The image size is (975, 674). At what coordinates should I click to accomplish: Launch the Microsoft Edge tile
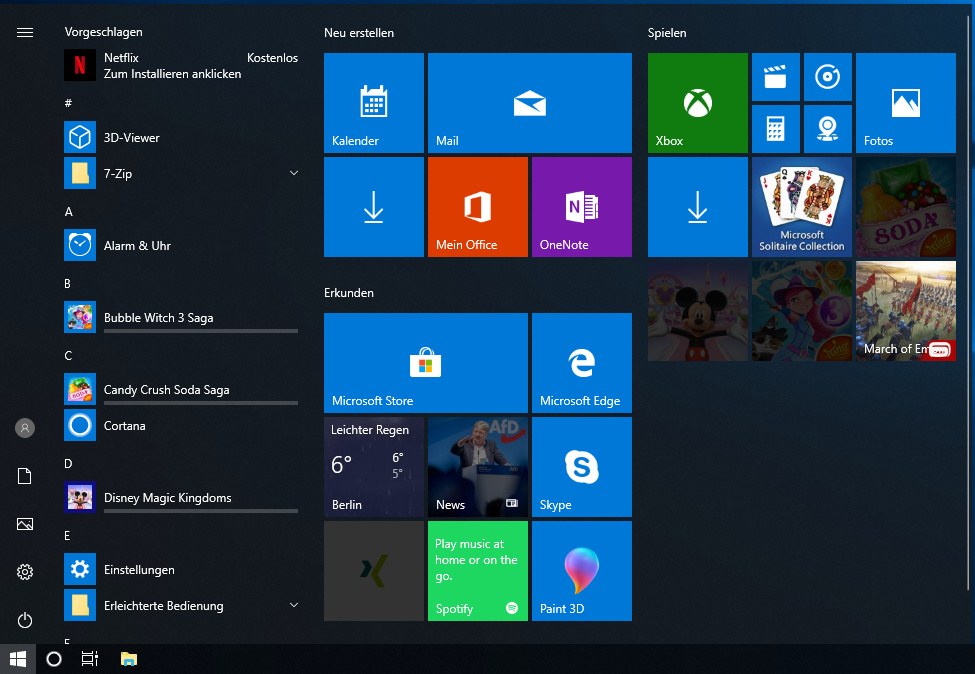(x=581, y=362)
